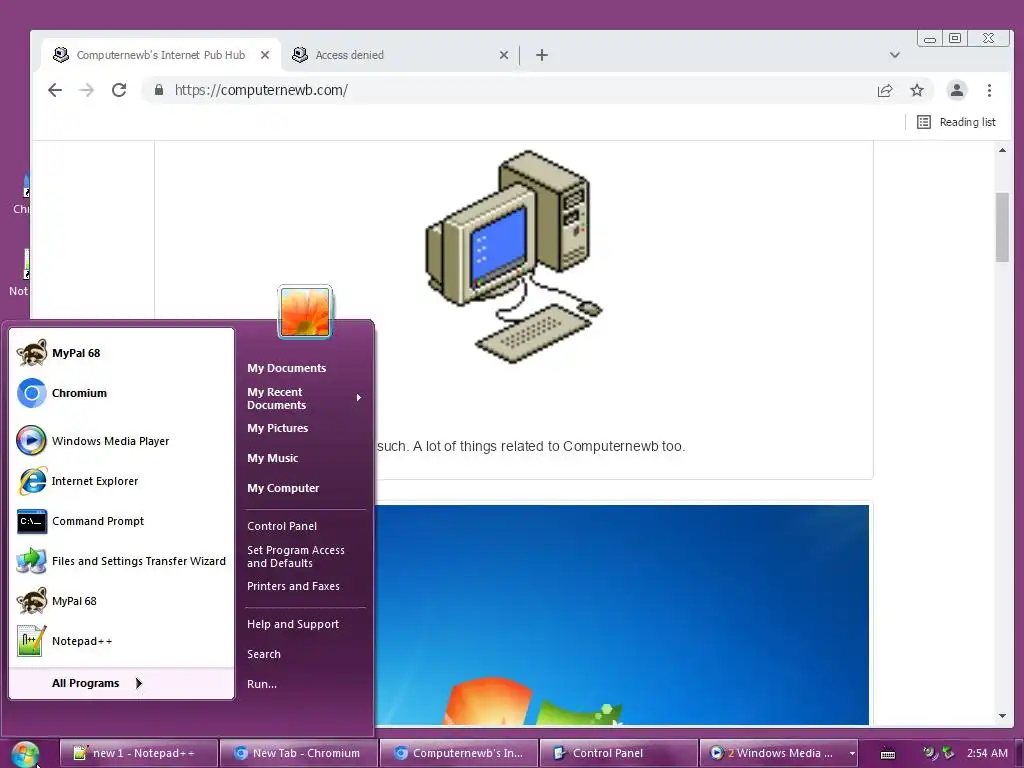Click the share page icon
Image resolution: width=1024 pixels, height=768 pixels.
885,90
